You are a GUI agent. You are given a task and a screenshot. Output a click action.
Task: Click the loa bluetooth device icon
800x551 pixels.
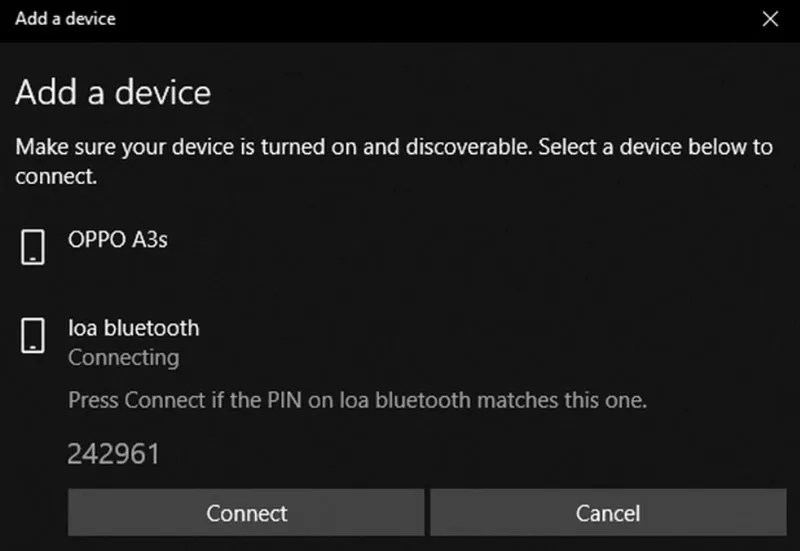pyautogui.click(x=33, y=335)
